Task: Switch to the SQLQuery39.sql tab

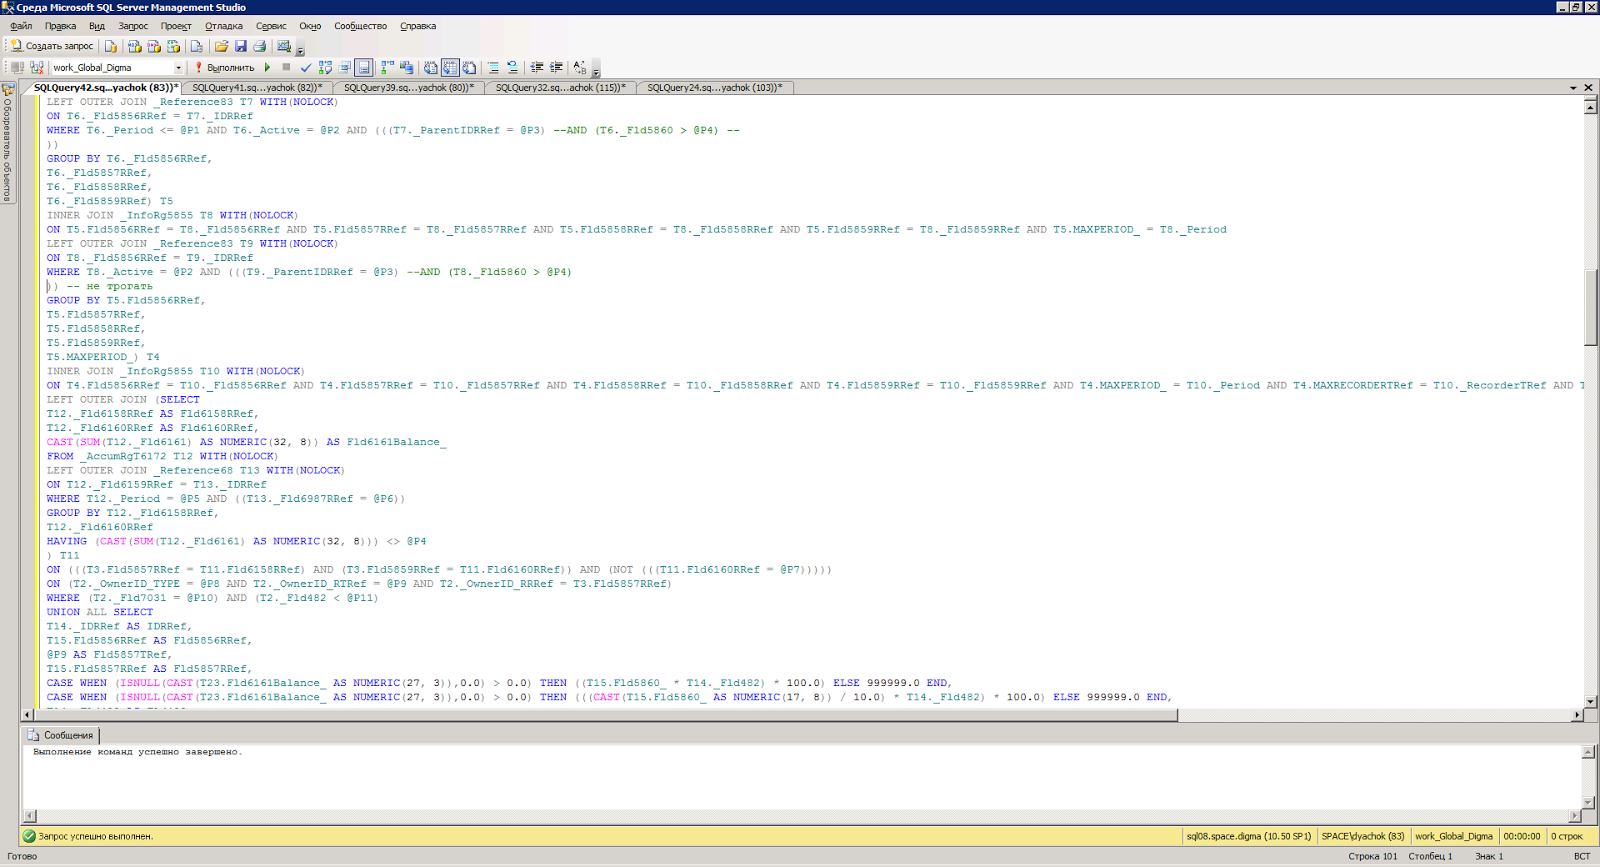Action: click(409, 88)
